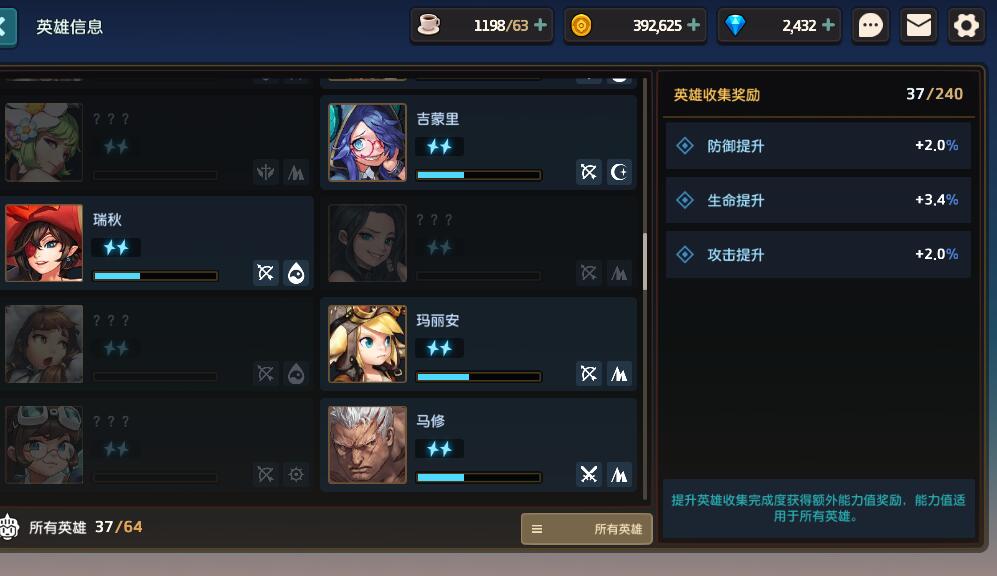The height and width of the screenshot is (576, 997).
Task: Add gold with the plus next to 392,625
Action: coord(694,25)
